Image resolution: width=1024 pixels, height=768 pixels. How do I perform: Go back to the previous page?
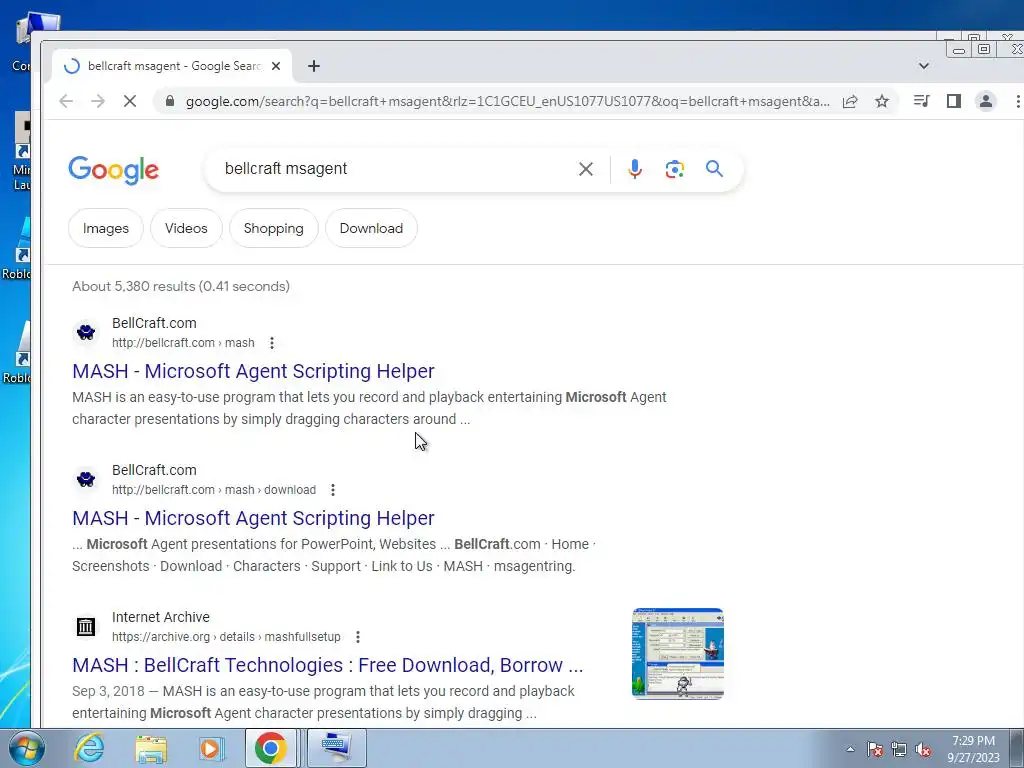[x=66, y=101]
